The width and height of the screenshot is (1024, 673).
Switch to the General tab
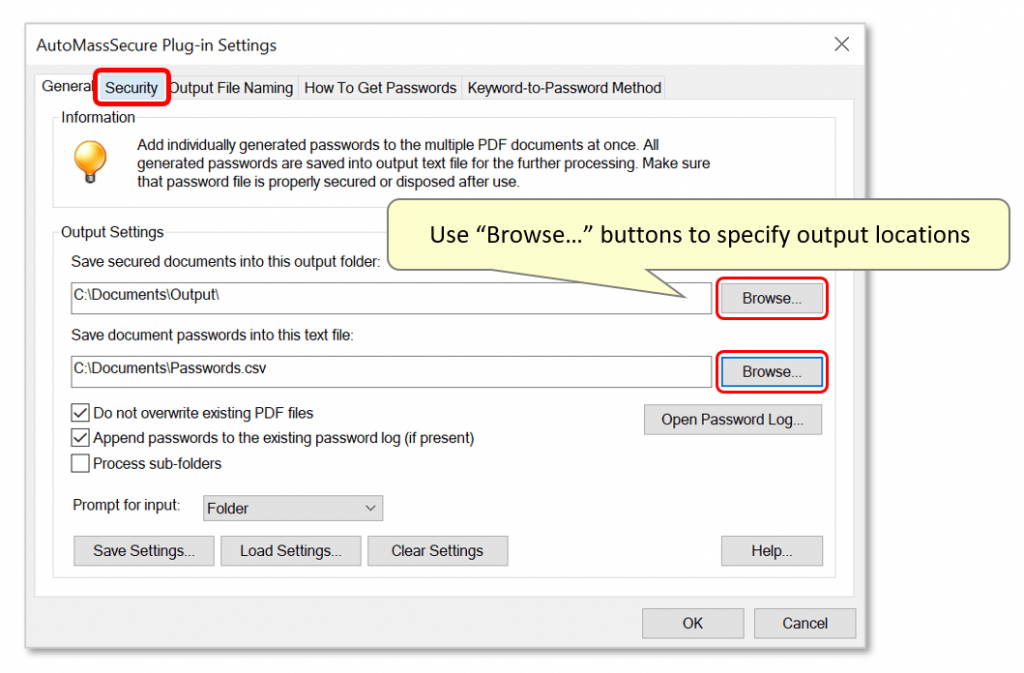(66, 86)
